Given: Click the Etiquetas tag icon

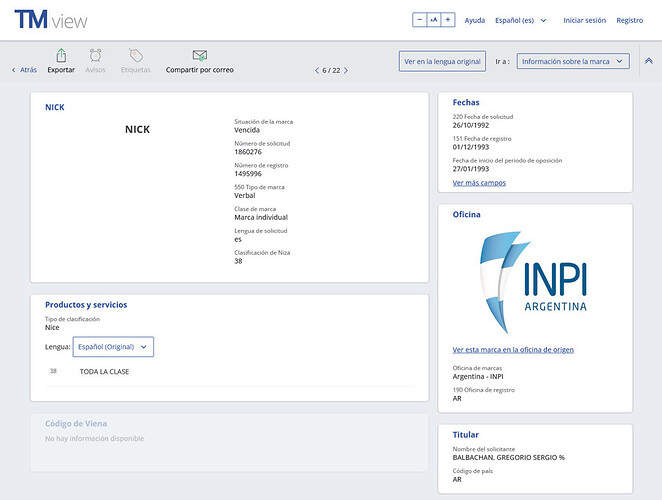Looking at the screenshot, I should 136,56.
